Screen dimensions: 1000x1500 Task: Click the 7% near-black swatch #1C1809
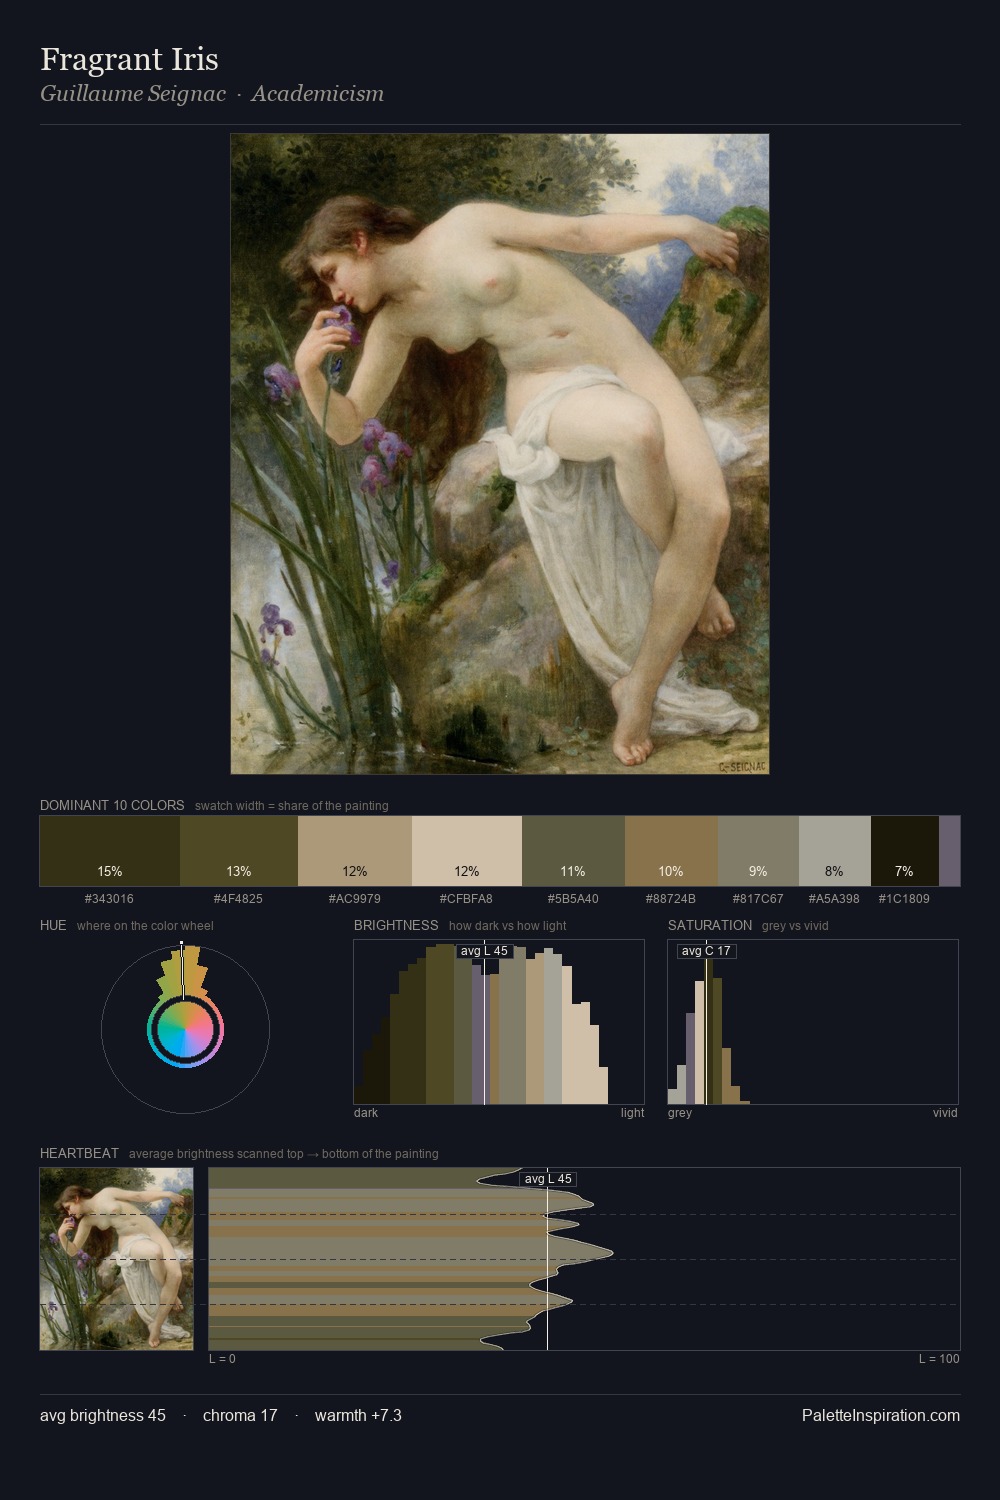coord(905,851)
